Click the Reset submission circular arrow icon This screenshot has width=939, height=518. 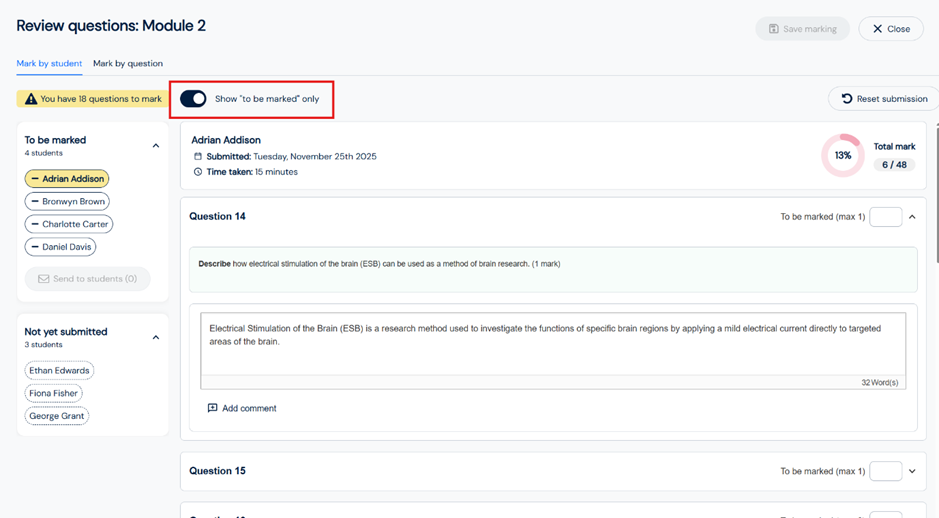coord(847,99)
